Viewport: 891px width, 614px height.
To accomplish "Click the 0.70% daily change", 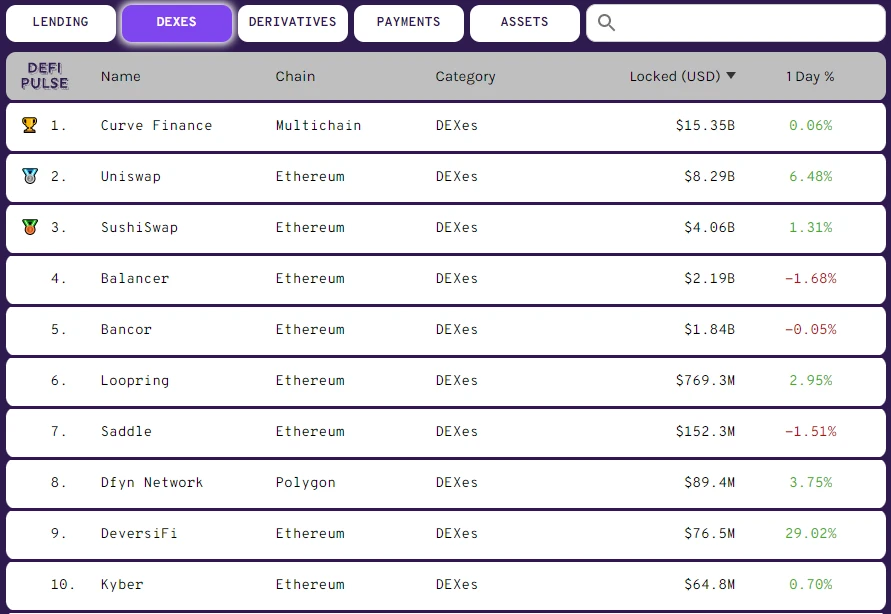I will [811, 584].
